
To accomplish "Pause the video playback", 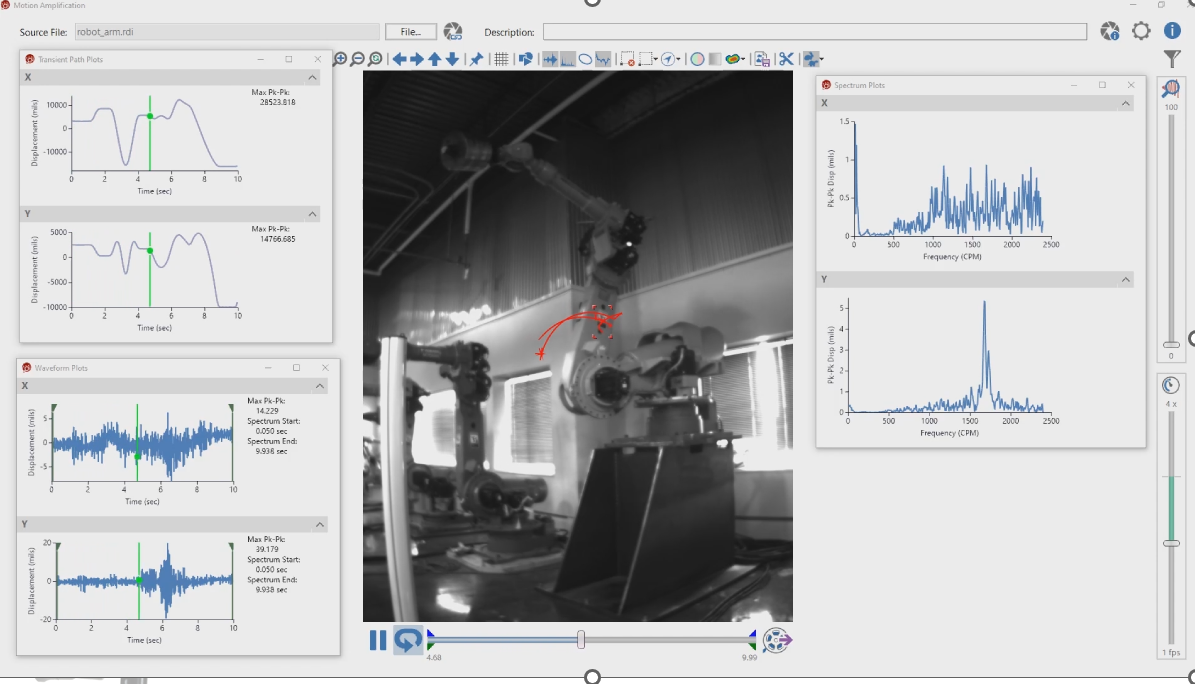I will coord(378,640).
